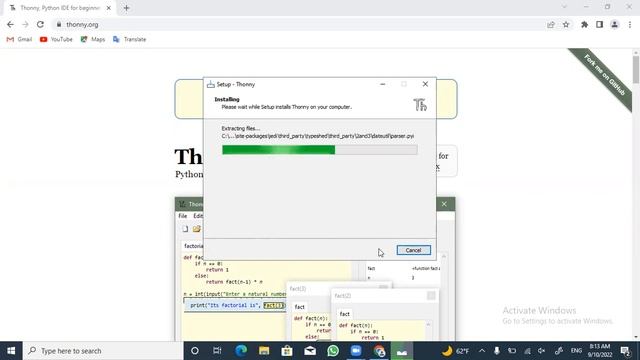The width and height of the screenshot is (640, 360).
Task: Launch Microsoft Edge from taskbar
Action: [241, 351]
